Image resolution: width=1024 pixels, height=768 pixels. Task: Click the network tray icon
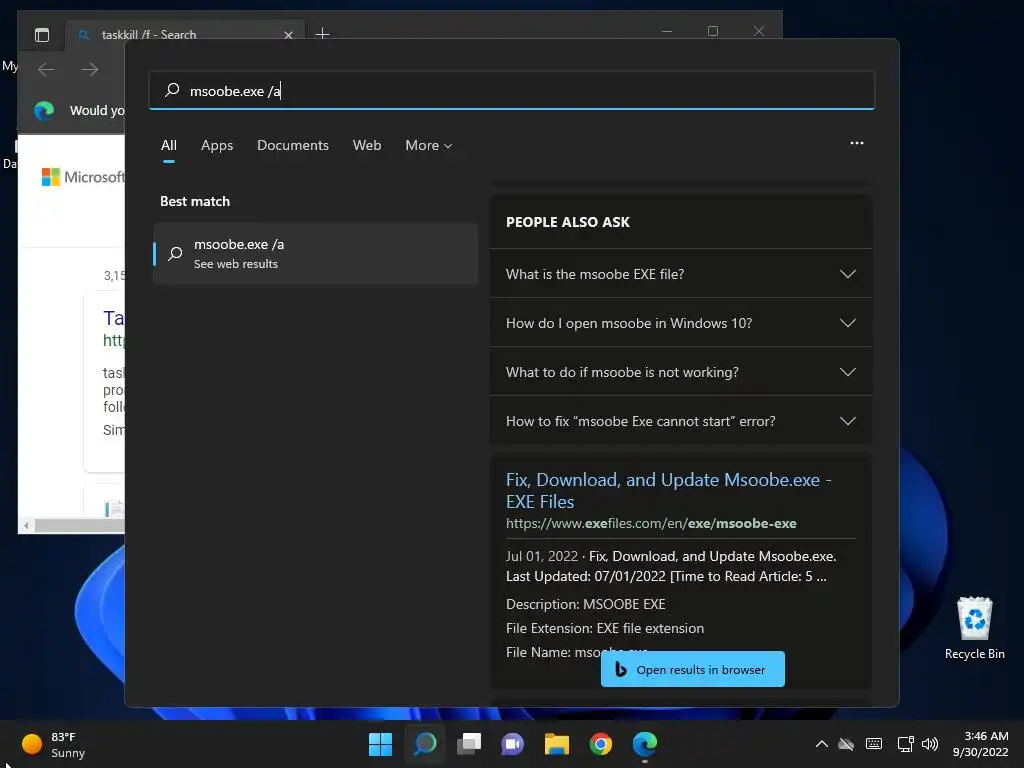point(905,744)
